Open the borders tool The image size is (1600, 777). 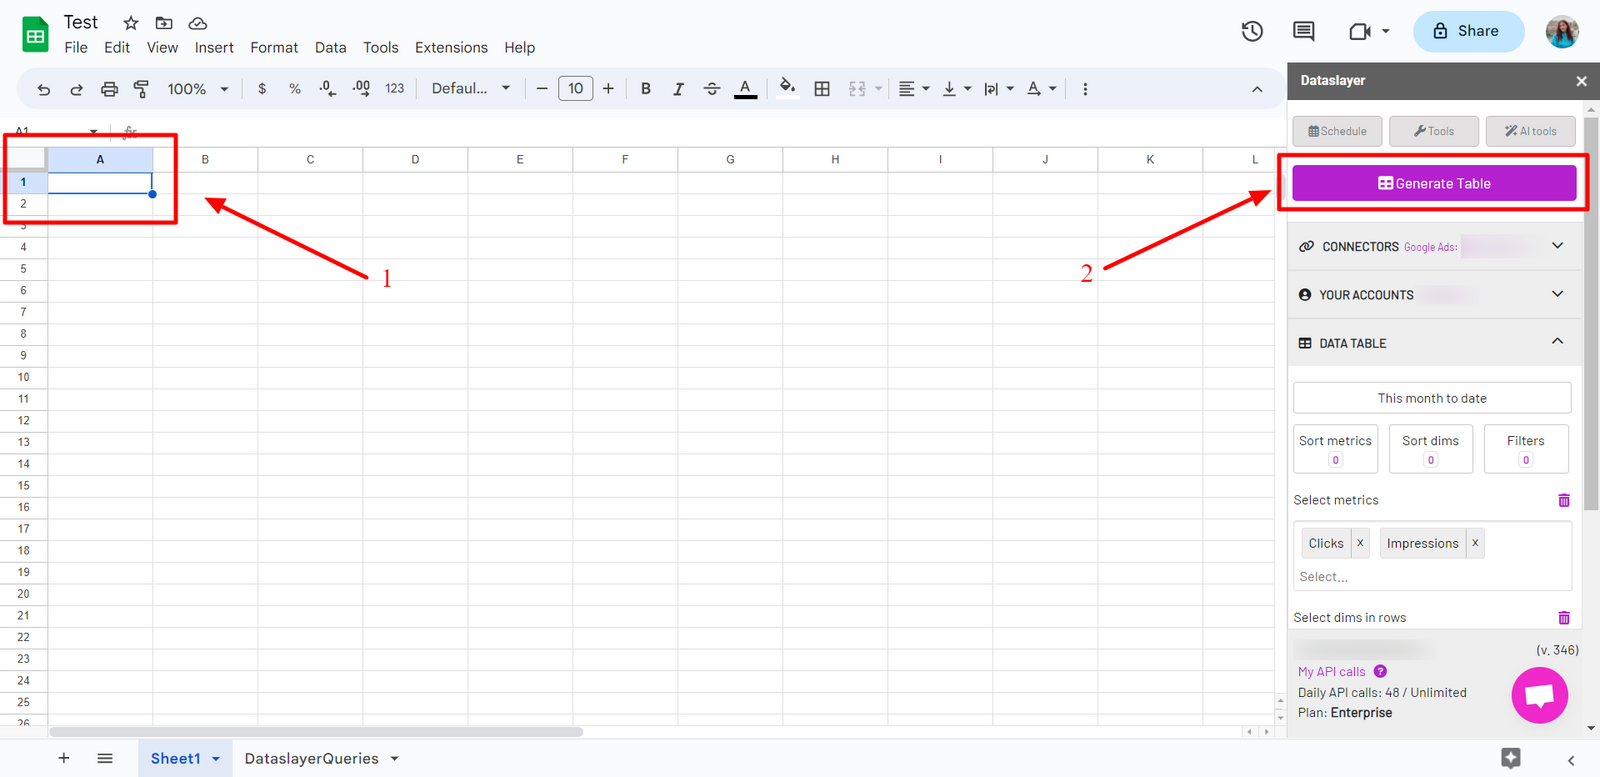tap(822, 89)
